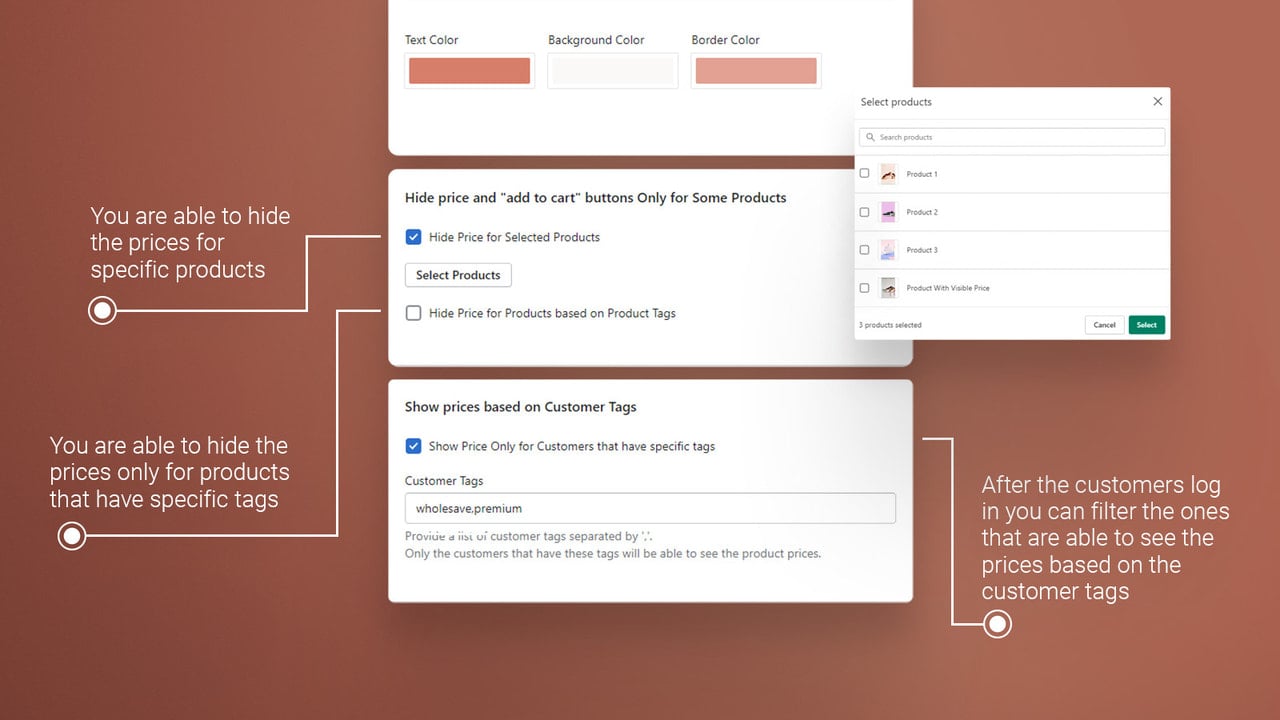The width and height of the screenshot is (1280, 720).
Task: Click Cancel in the products dialog
Action: (x=1104, y=325)
